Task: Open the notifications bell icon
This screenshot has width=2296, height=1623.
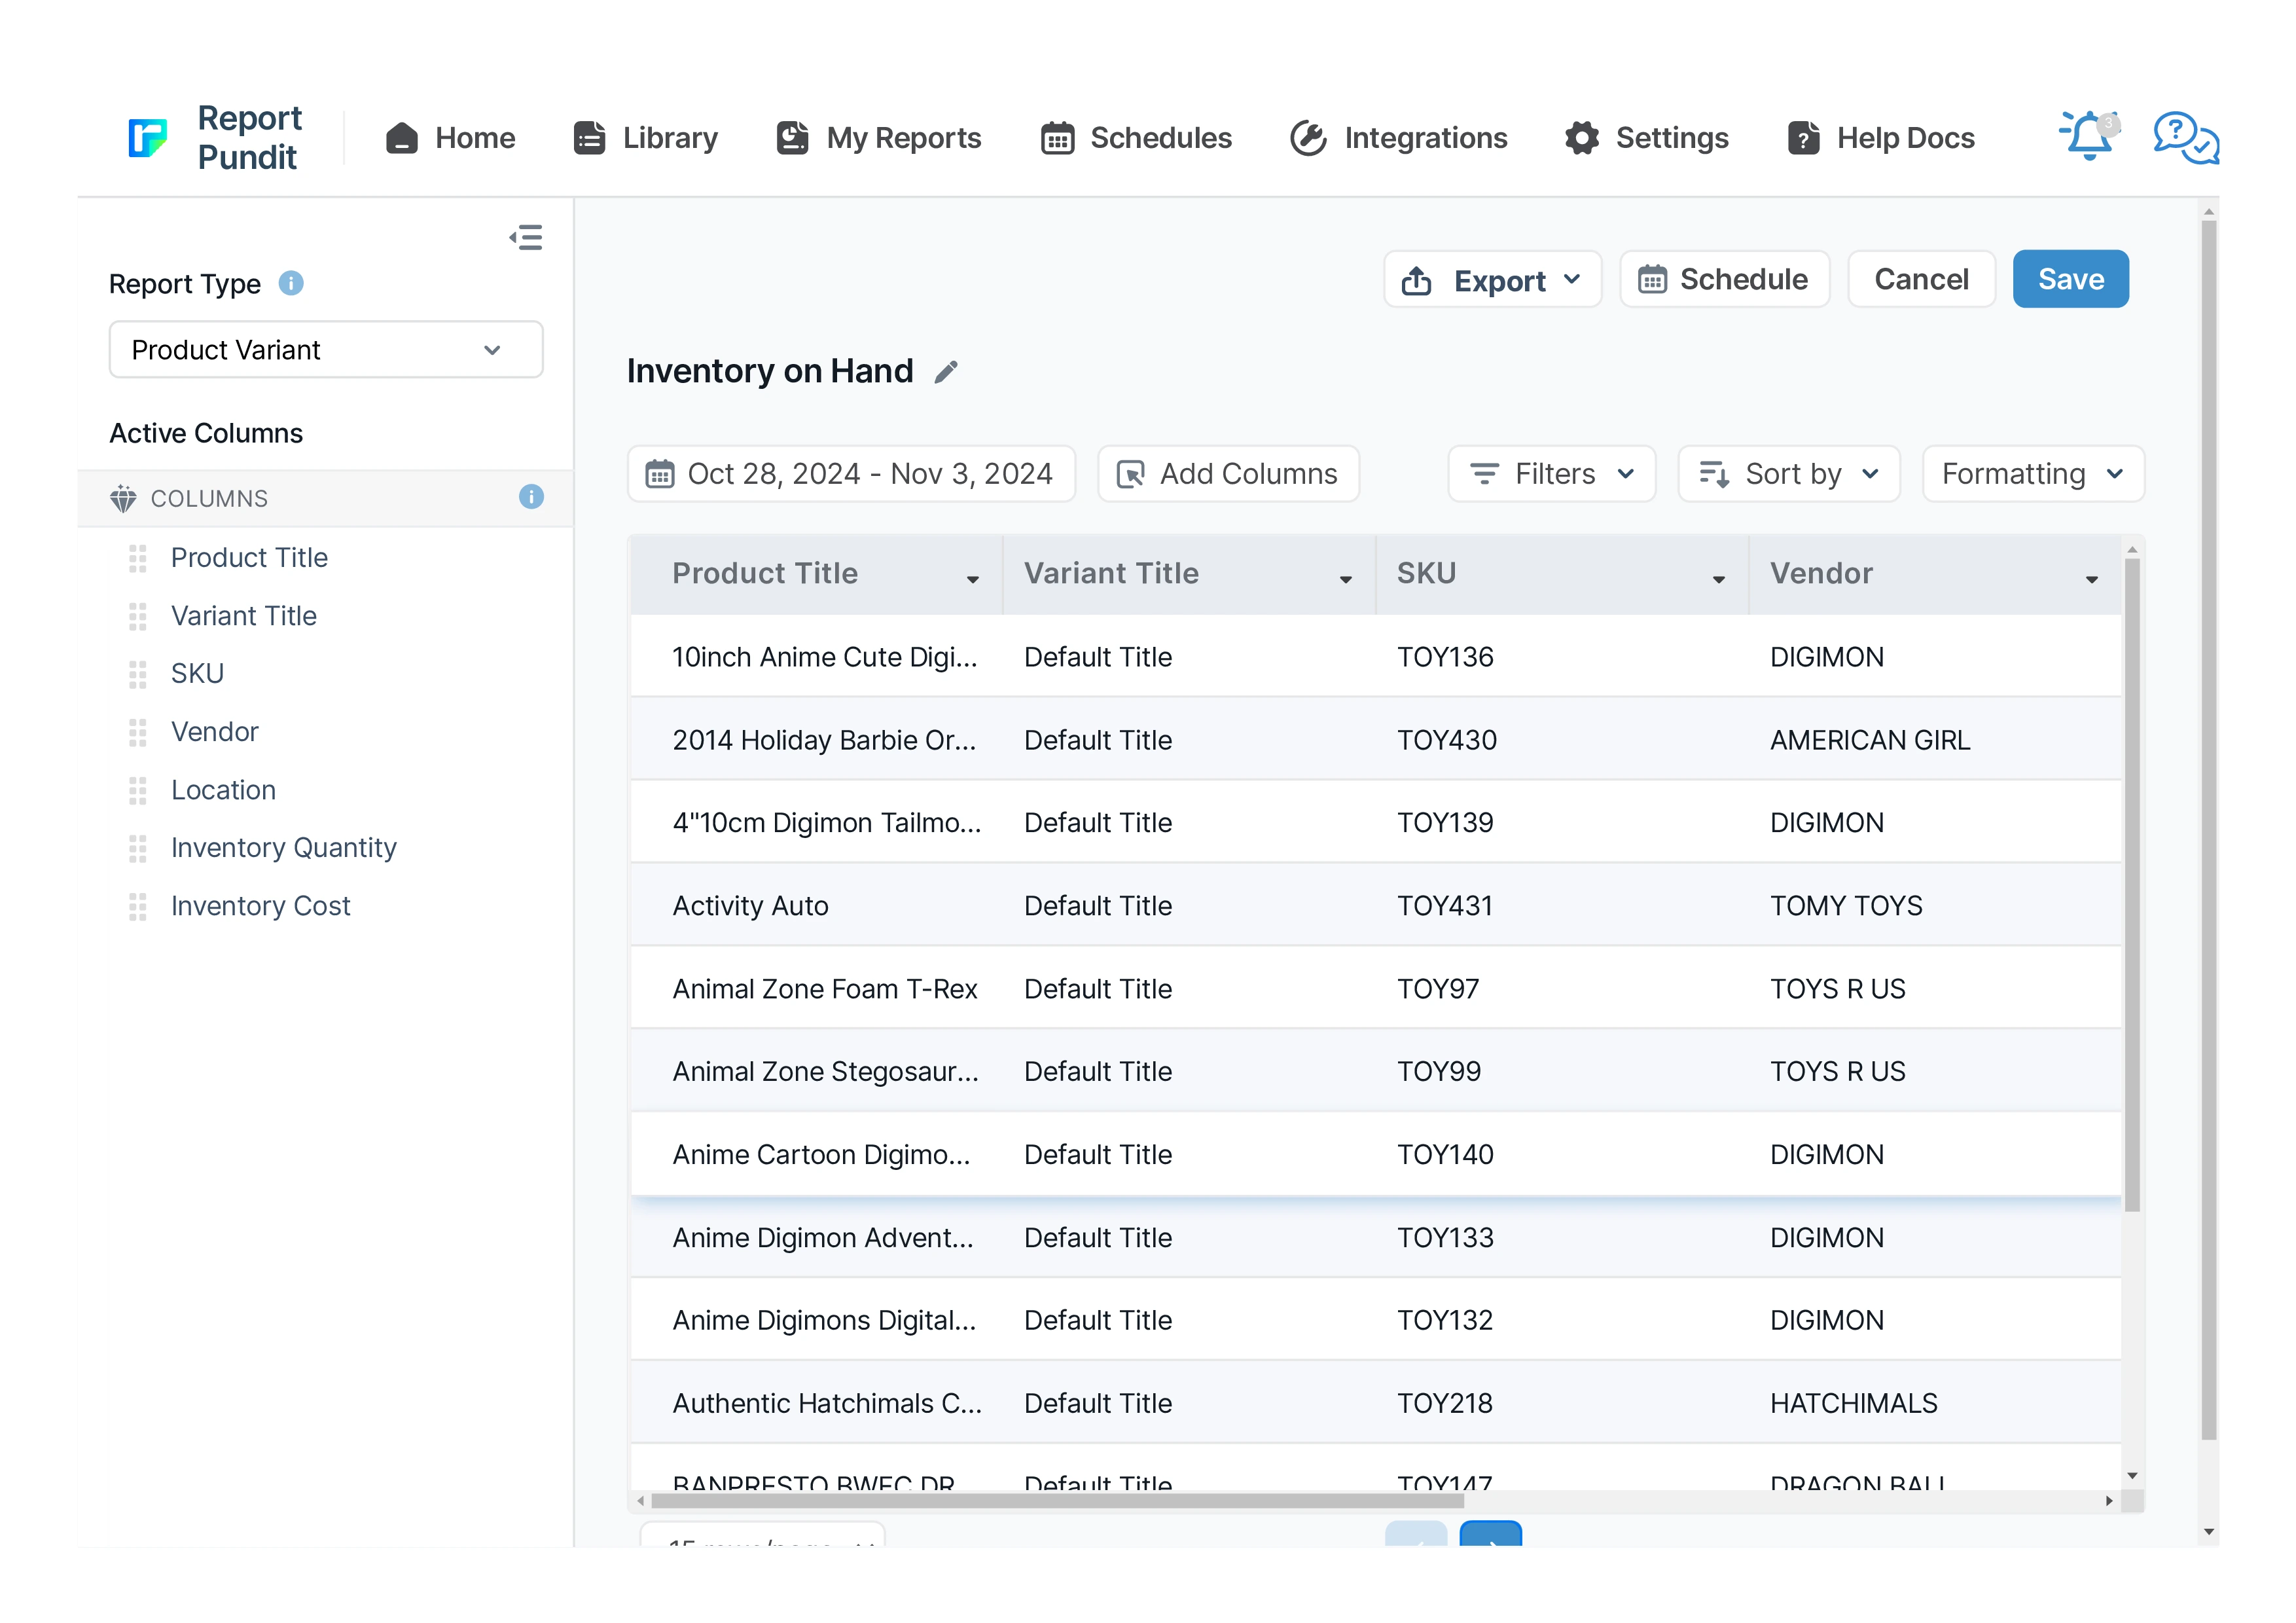Action: 2088,136
